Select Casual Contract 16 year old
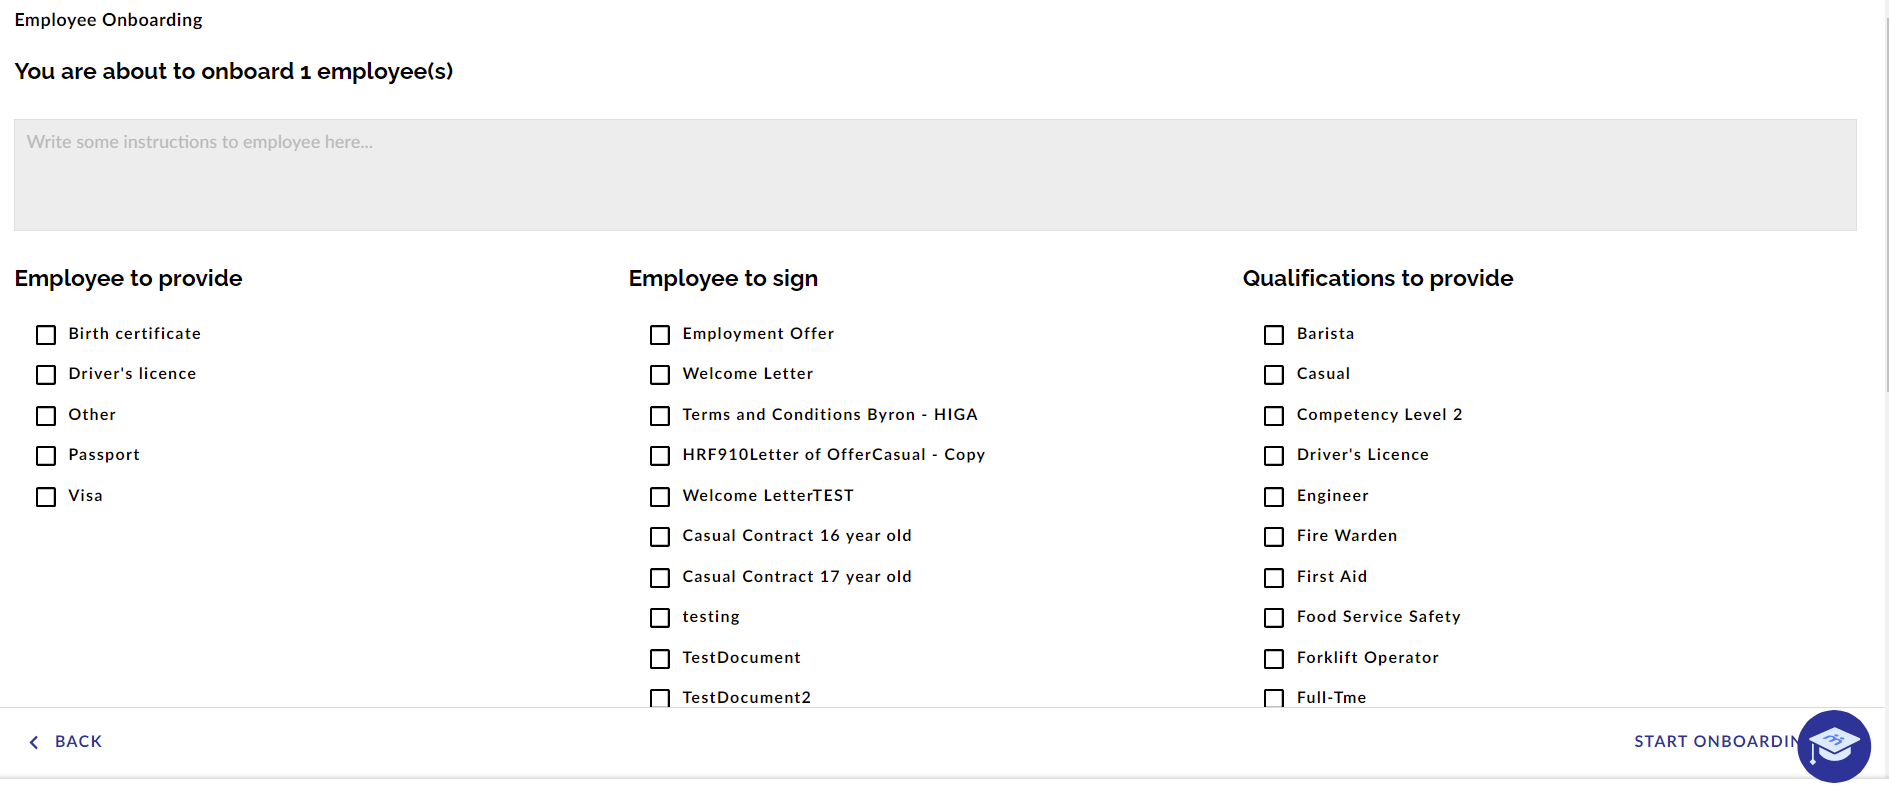Image resolution: width=1889 pixels, height=787 pixels. (660, 537)
